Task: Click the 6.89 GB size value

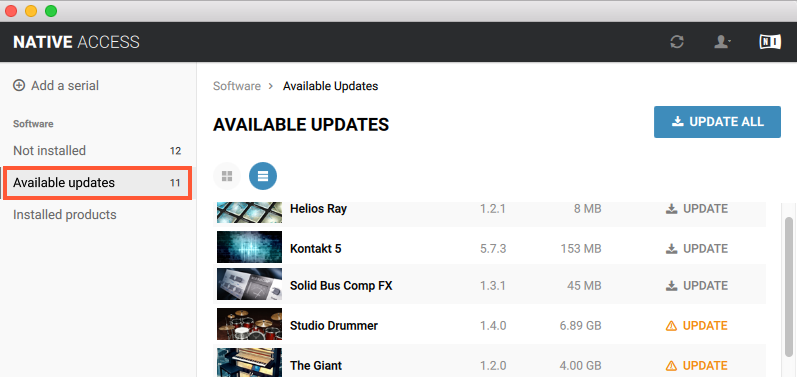Action: click(x=580, y=326)
